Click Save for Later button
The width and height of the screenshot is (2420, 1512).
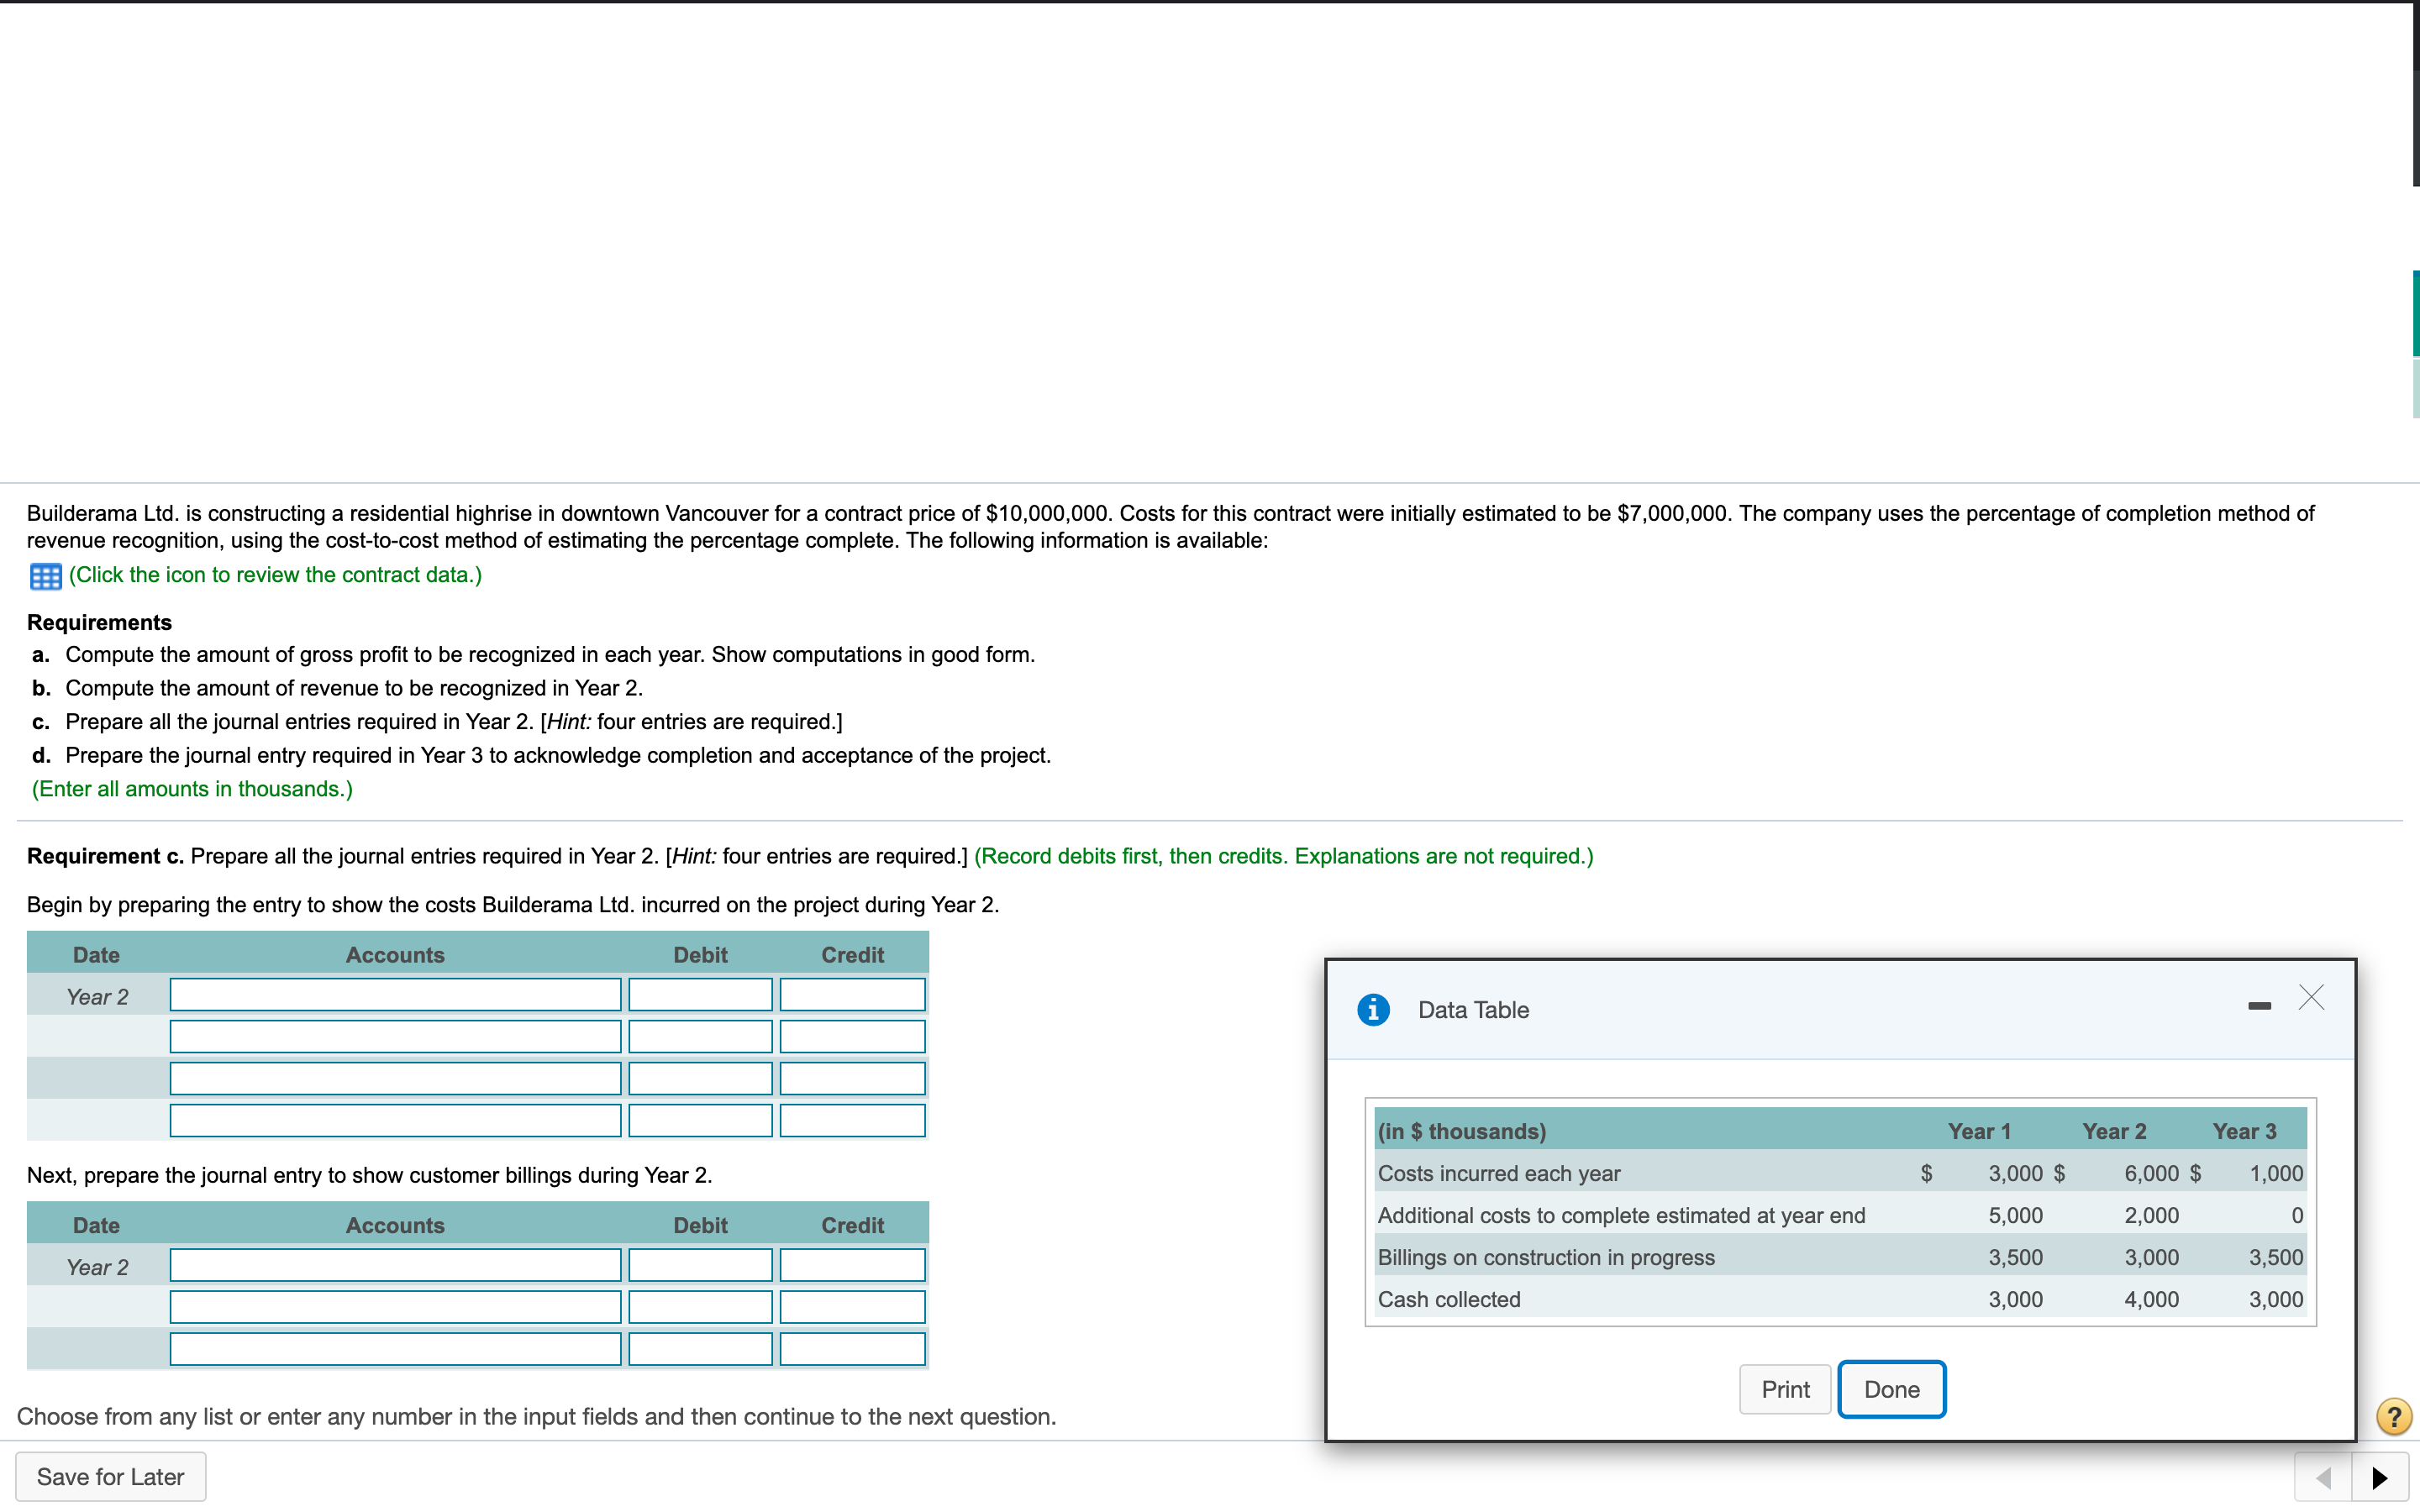(x=111, y=1476)
